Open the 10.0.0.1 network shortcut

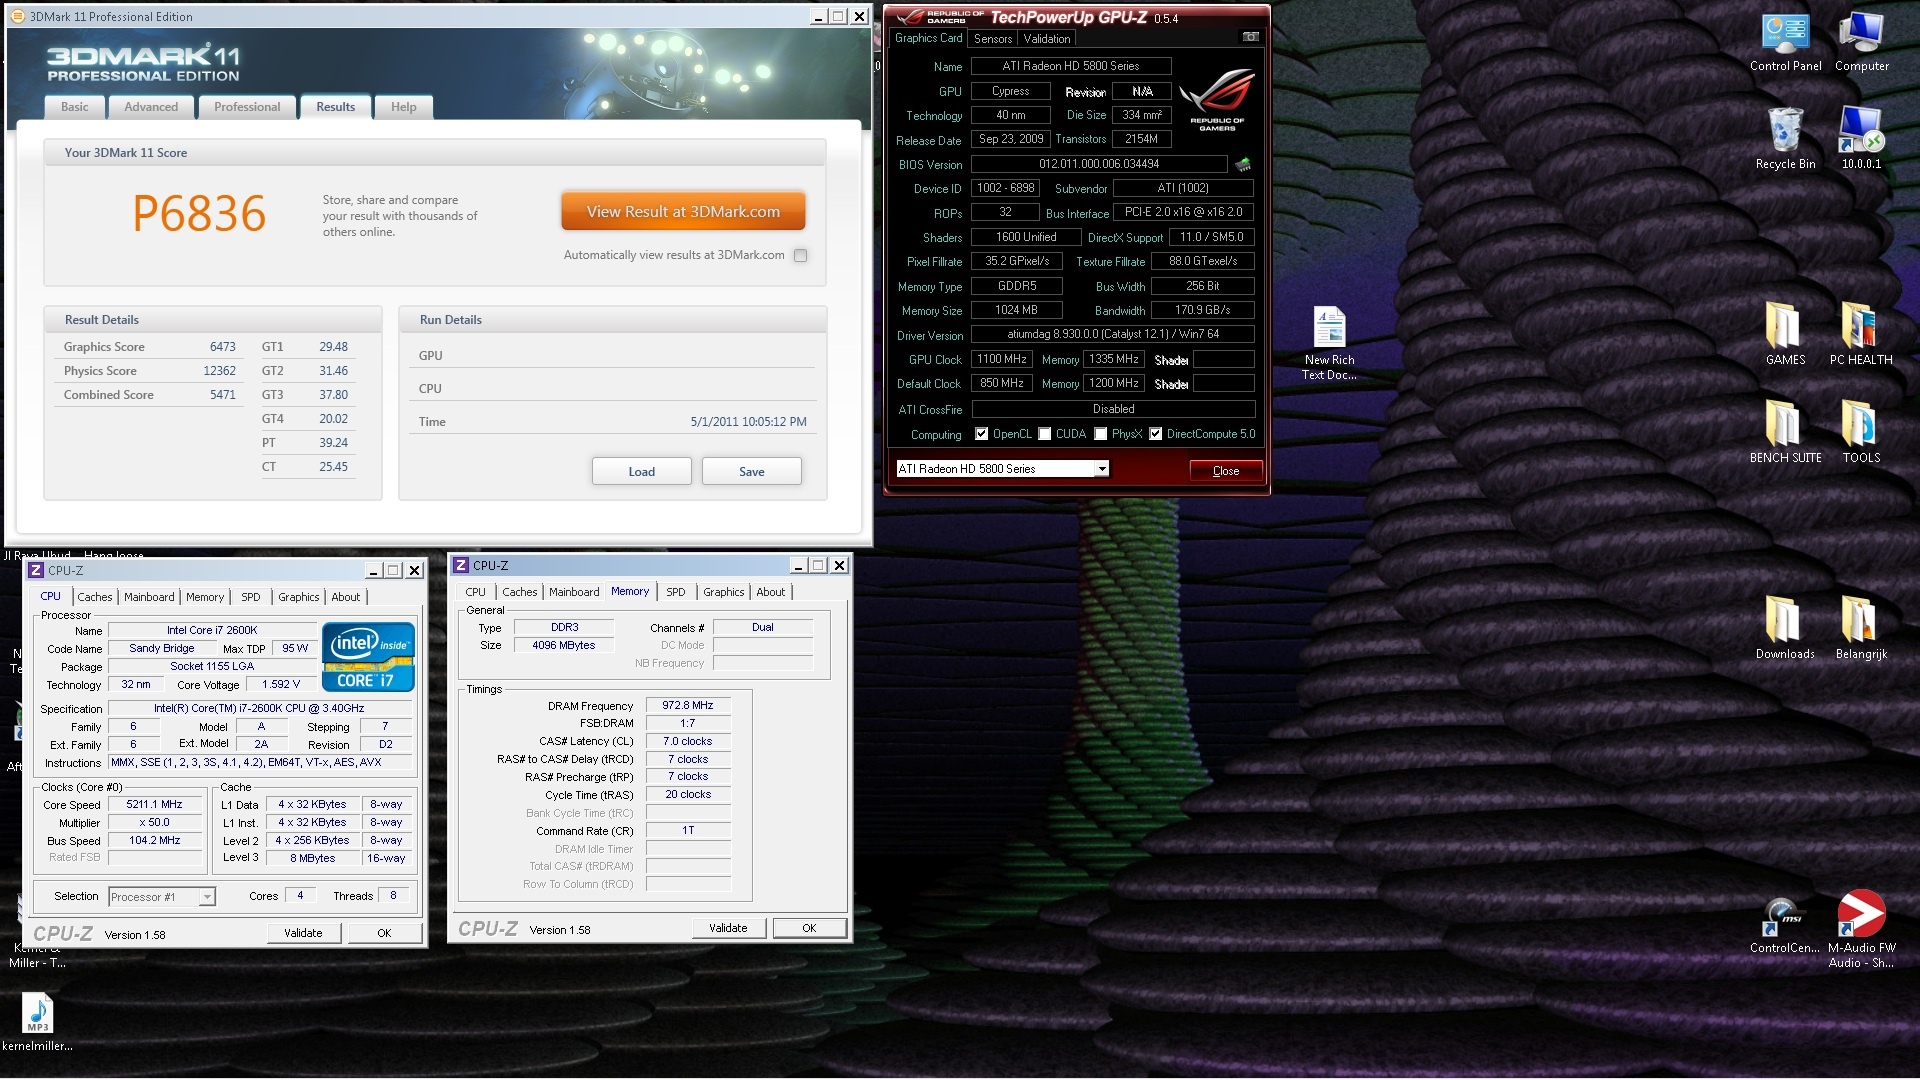(1861, 139)
